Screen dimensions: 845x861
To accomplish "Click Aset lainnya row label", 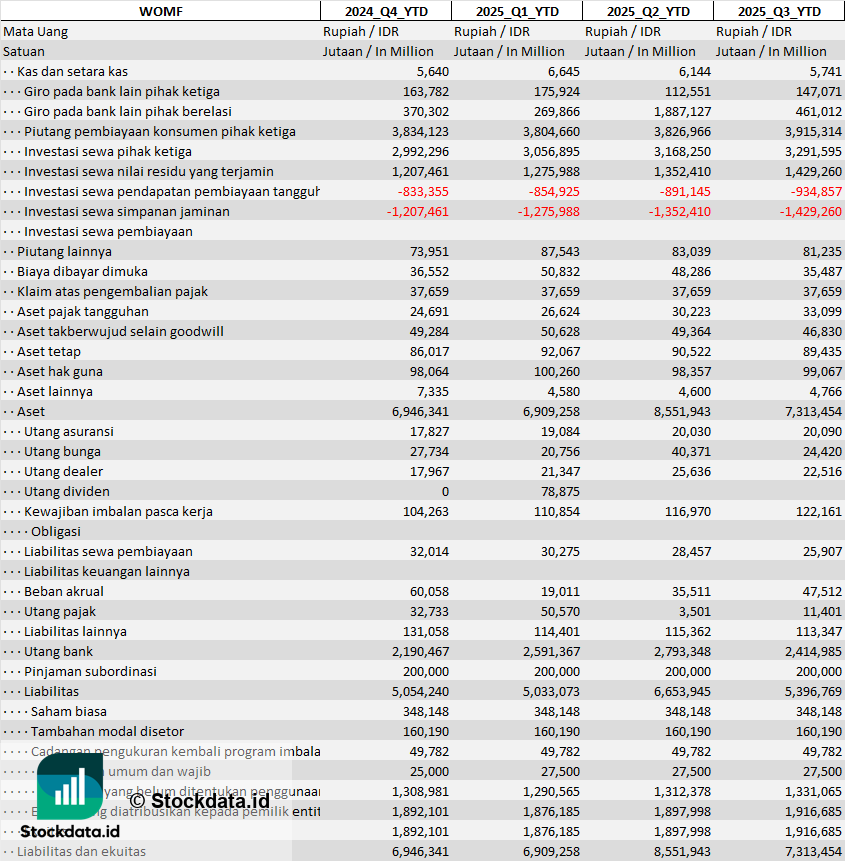I will pos(55,392).
